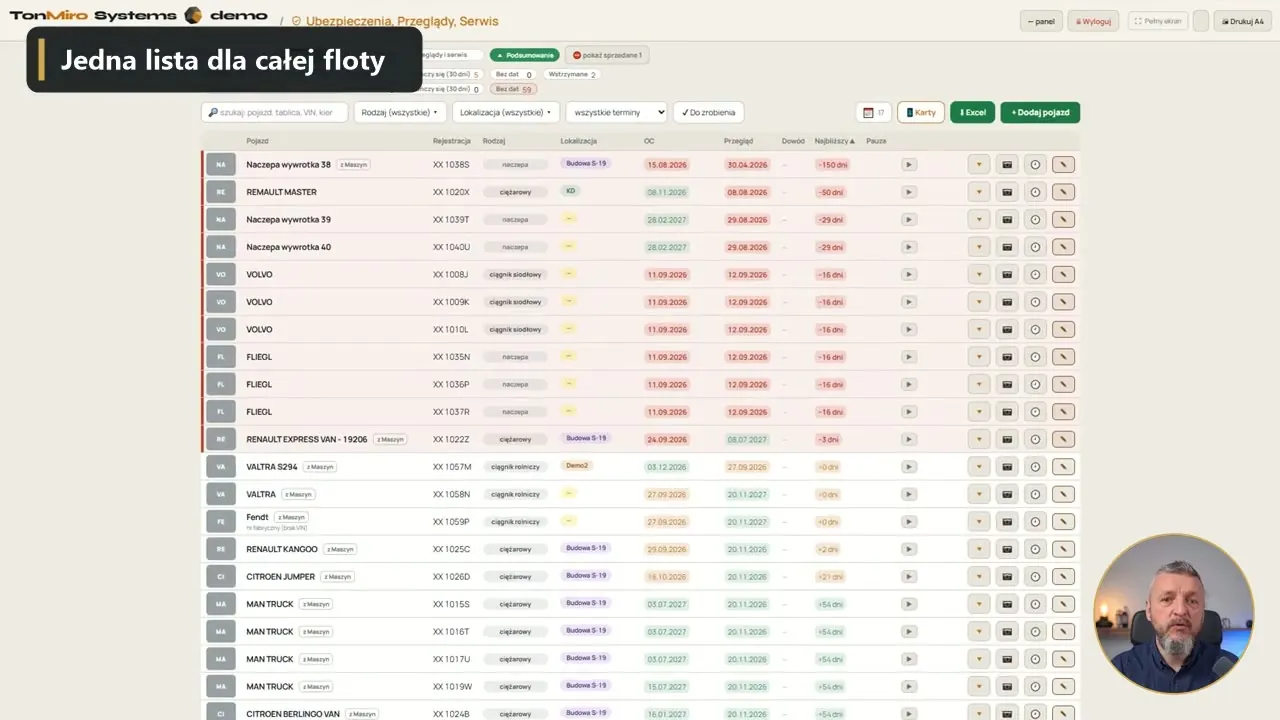1280x720 pixels.
Task: Toggle the Bez dat 59 filter chip
Action: click(x=514, y=89)
